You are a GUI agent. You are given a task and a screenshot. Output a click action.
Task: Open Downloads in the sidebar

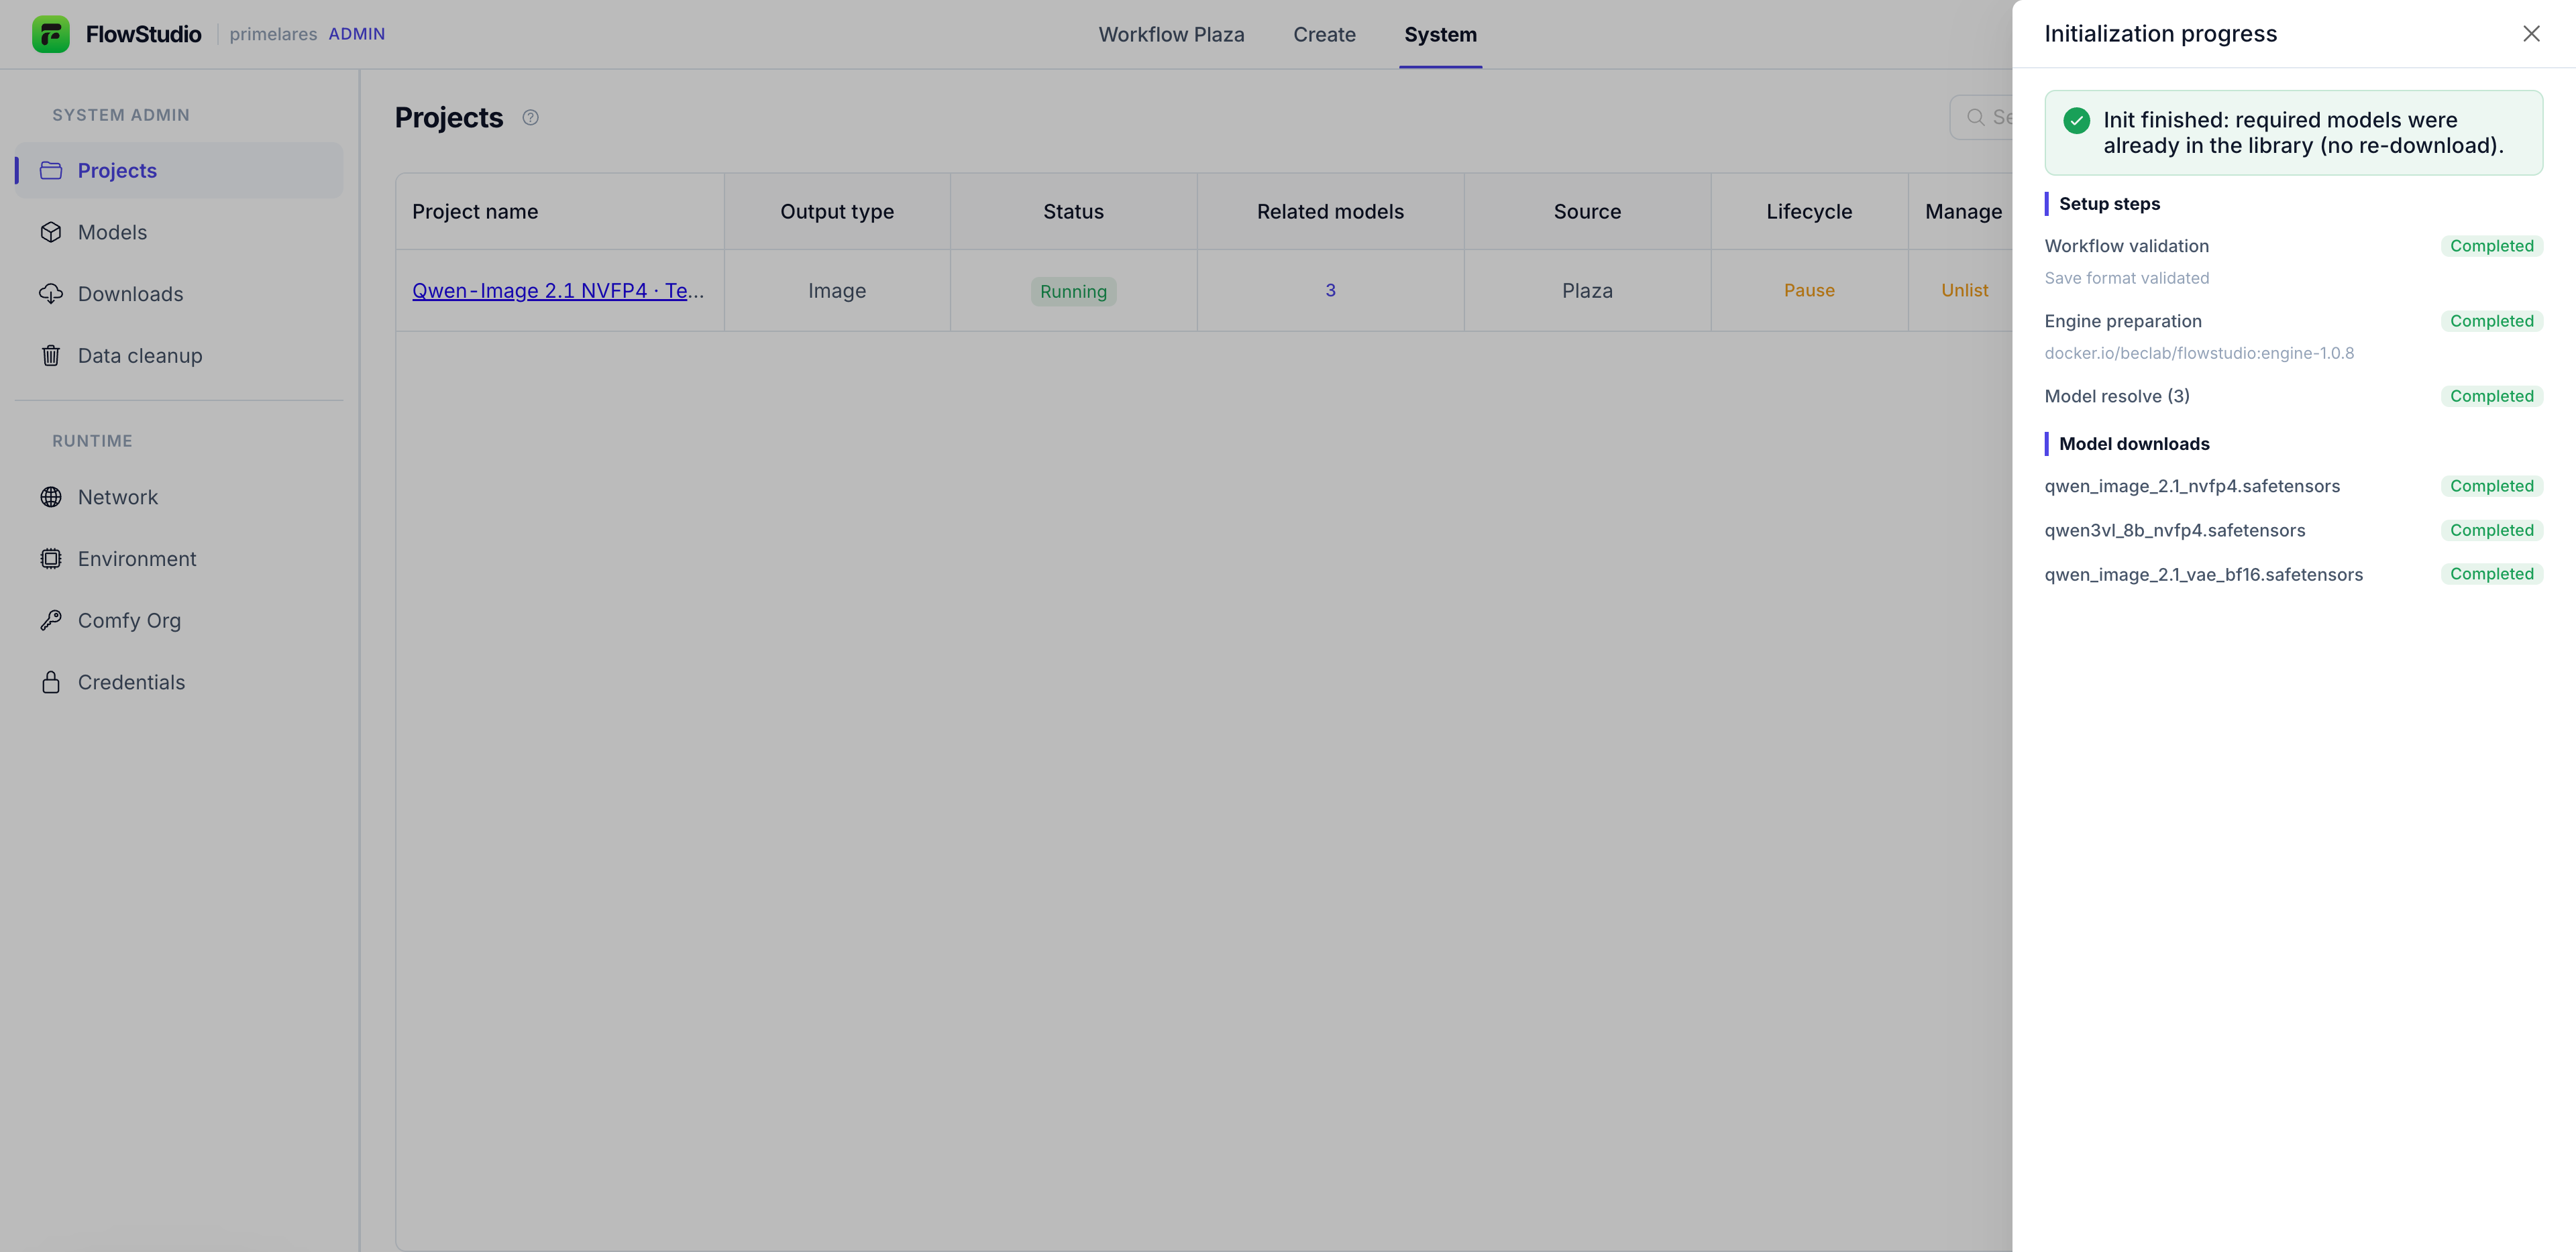[179, 294]
